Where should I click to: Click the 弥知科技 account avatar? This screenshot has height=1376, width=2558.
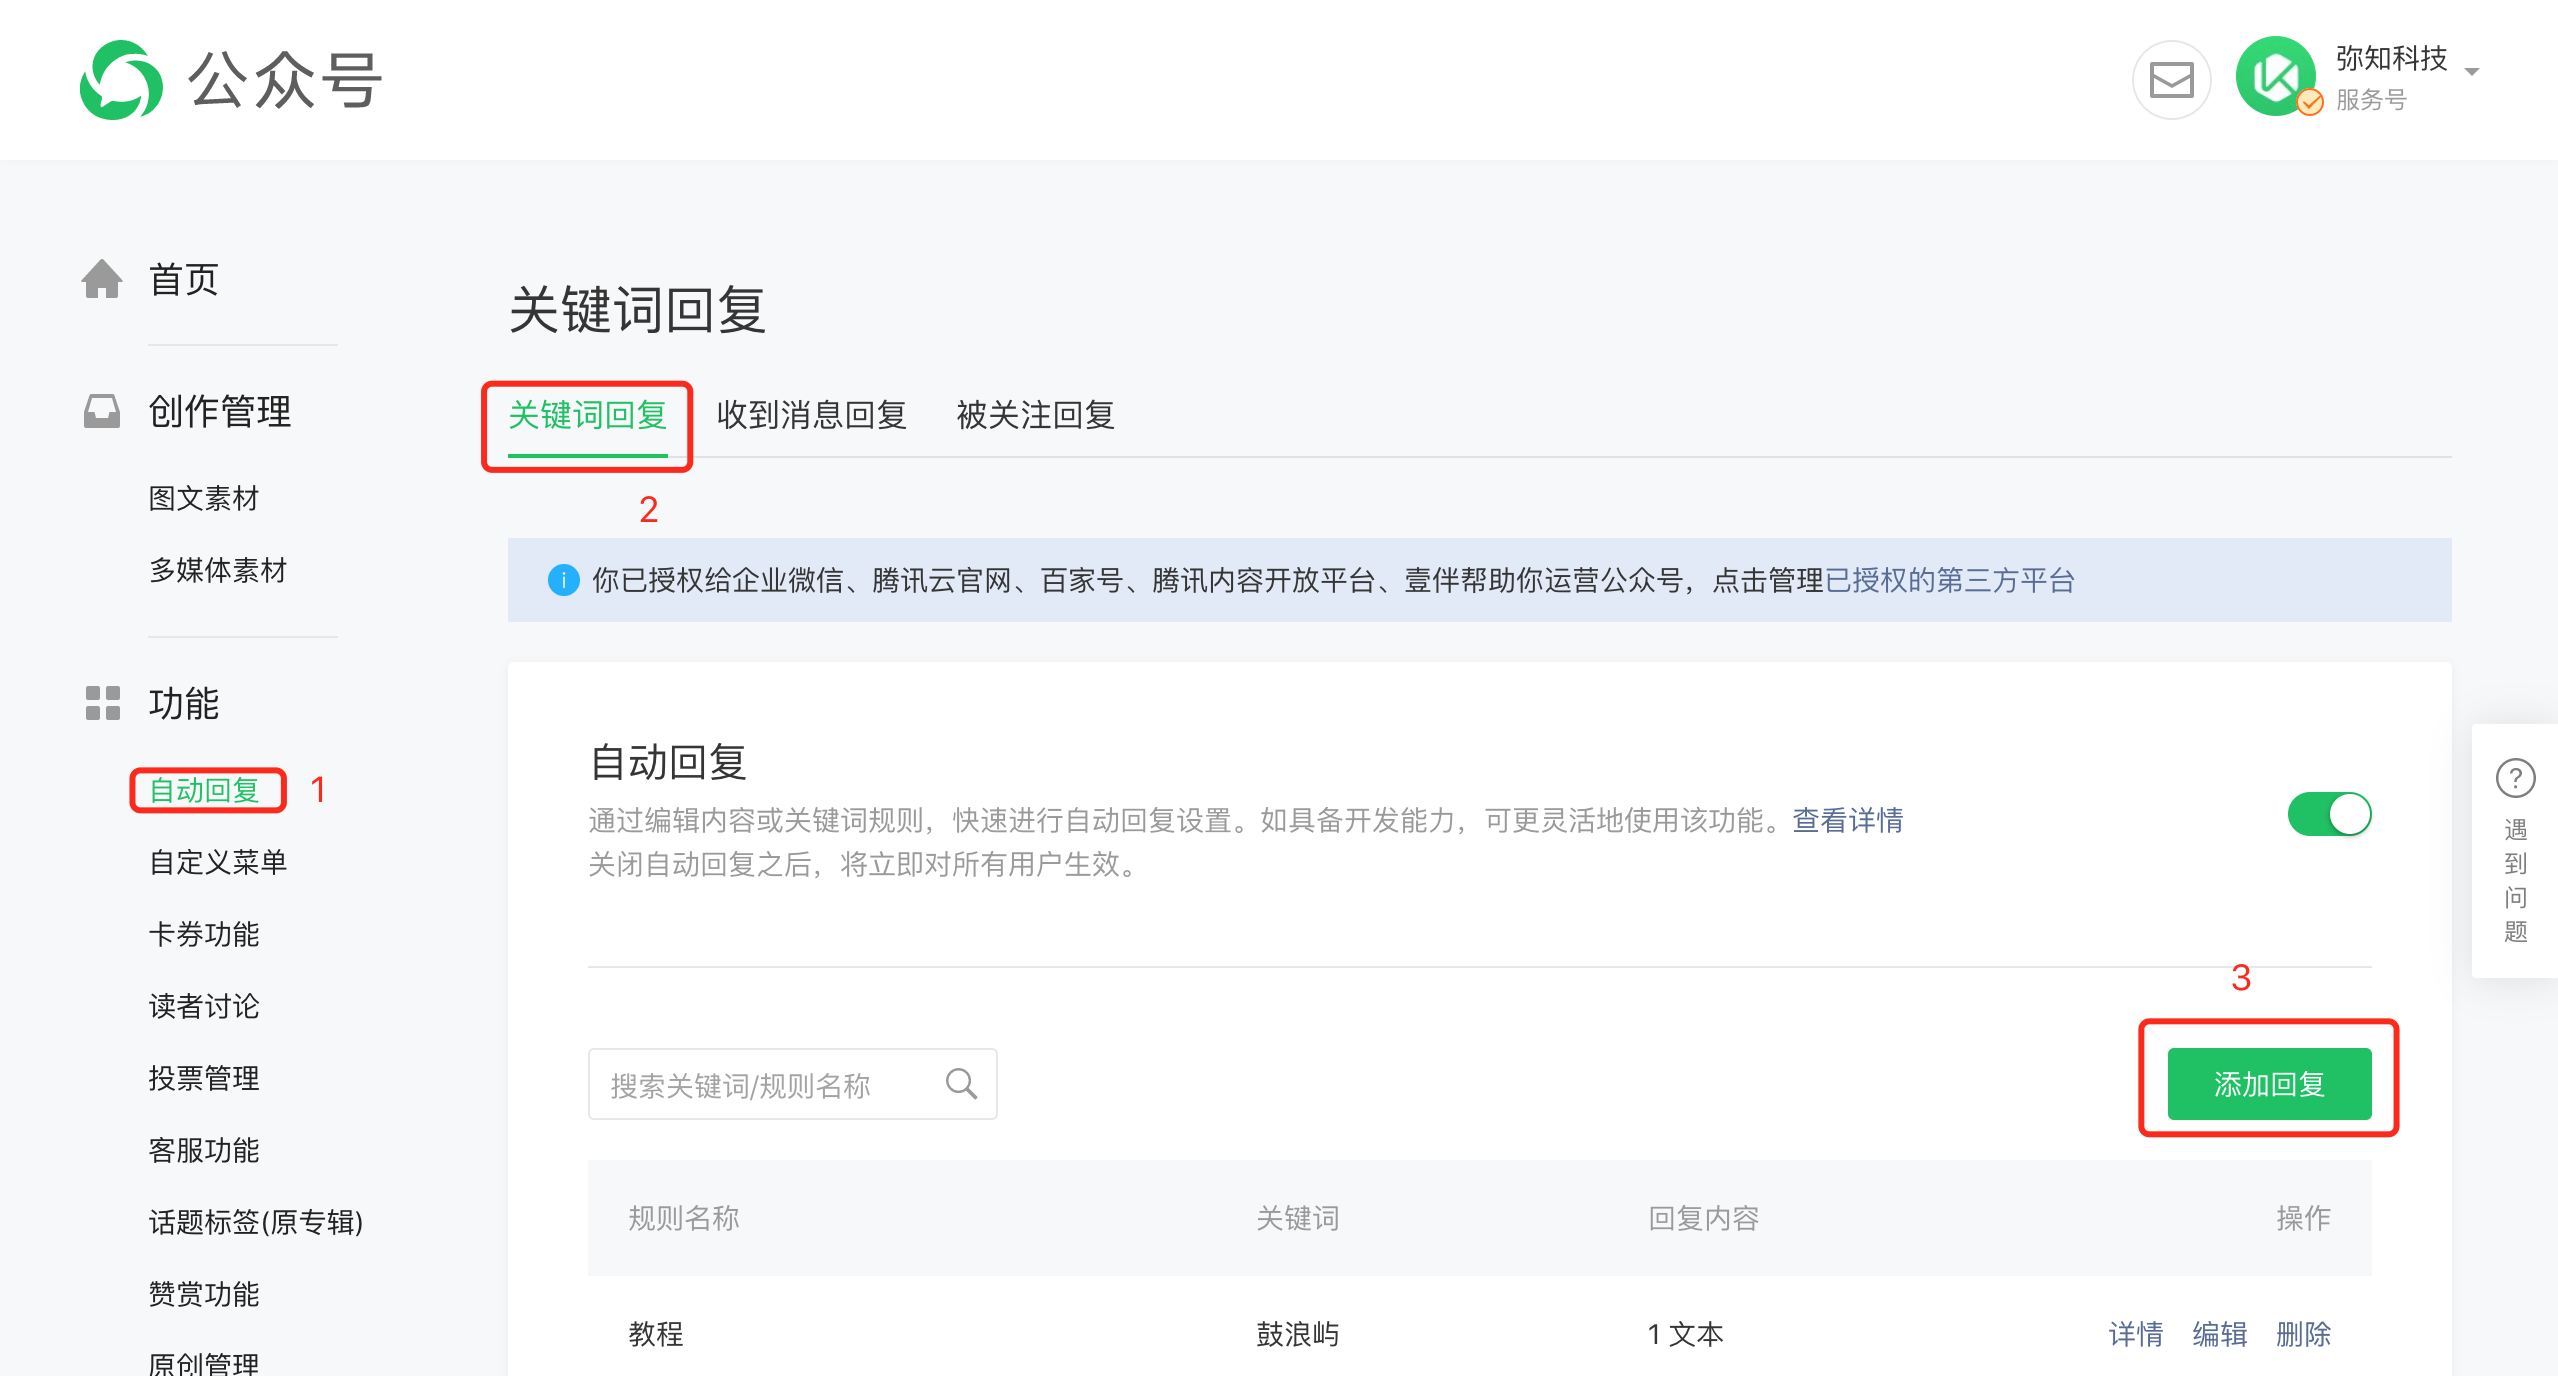pos(2277,78)
